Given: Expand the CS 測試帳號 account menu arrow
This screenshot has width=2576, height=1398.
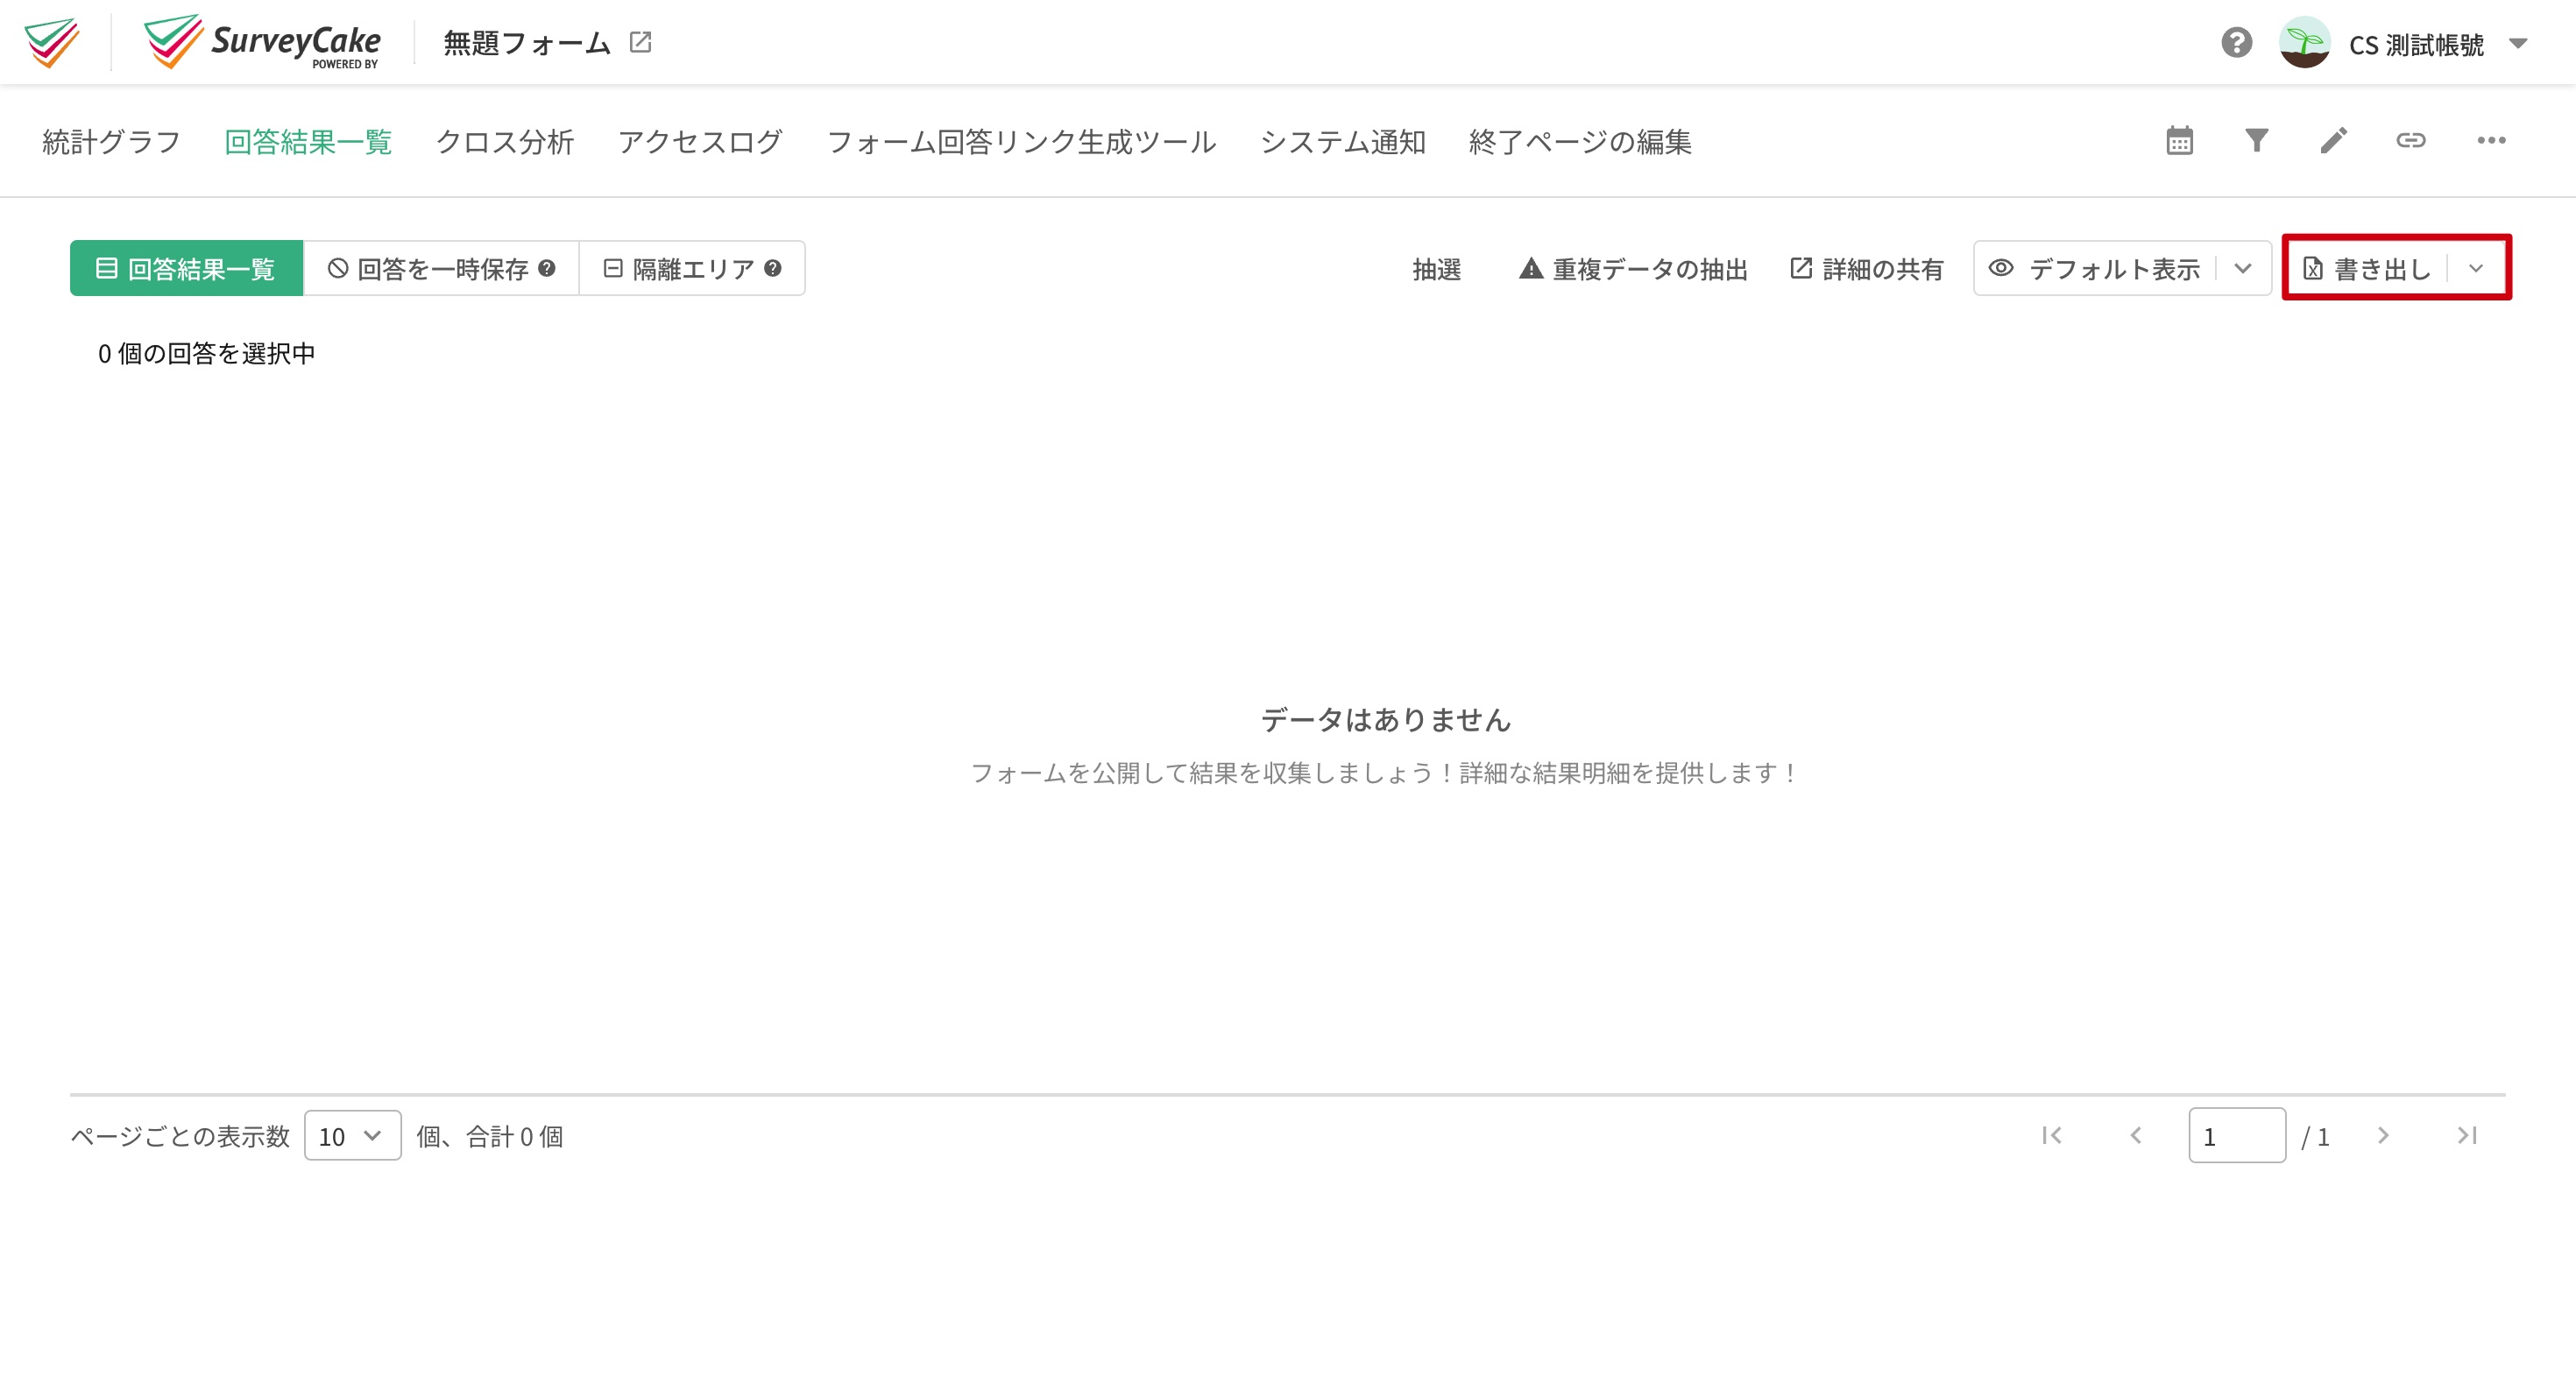Looking at the screenshot, I should pyautogui.click(x=2518, y=43).
